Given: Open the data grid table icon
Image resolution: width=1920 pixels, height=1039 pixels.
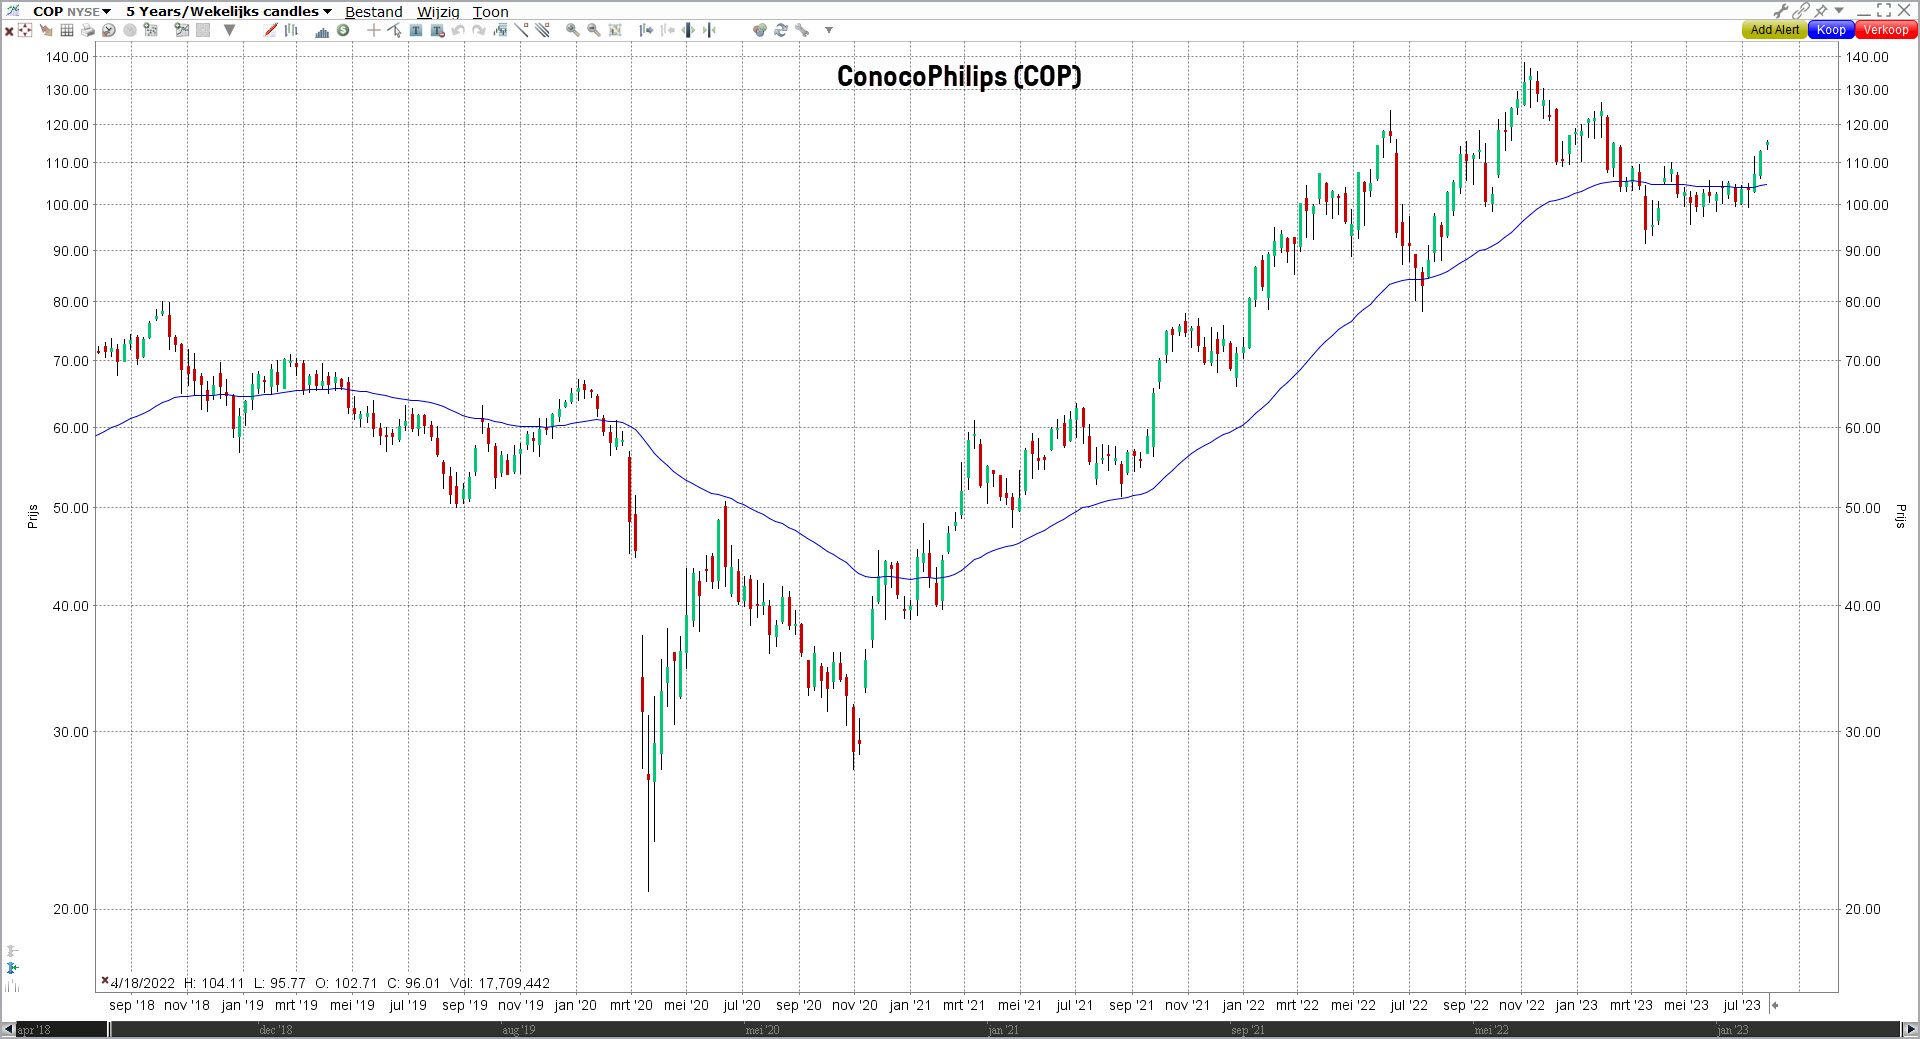Looking at the screenshot, I should [67, 30].
